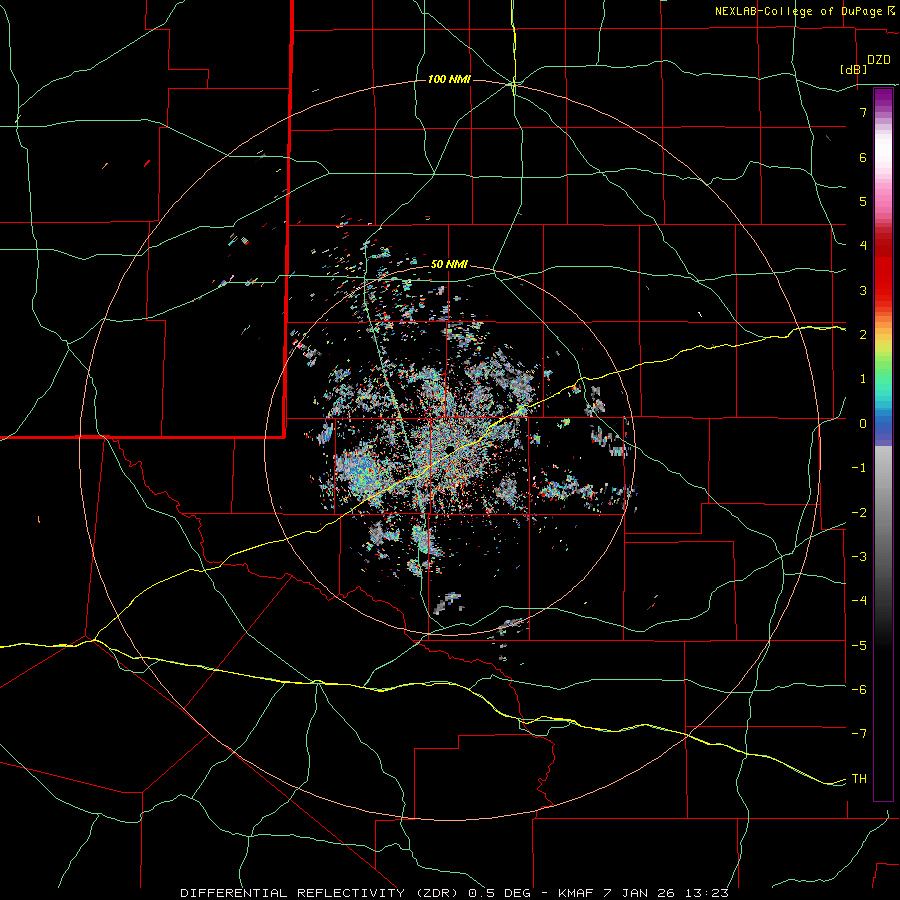Click the 50 NMI range ring label
The height and width of the screenshot is (900, 900).
pyautogui.click(x=449, y=264)
